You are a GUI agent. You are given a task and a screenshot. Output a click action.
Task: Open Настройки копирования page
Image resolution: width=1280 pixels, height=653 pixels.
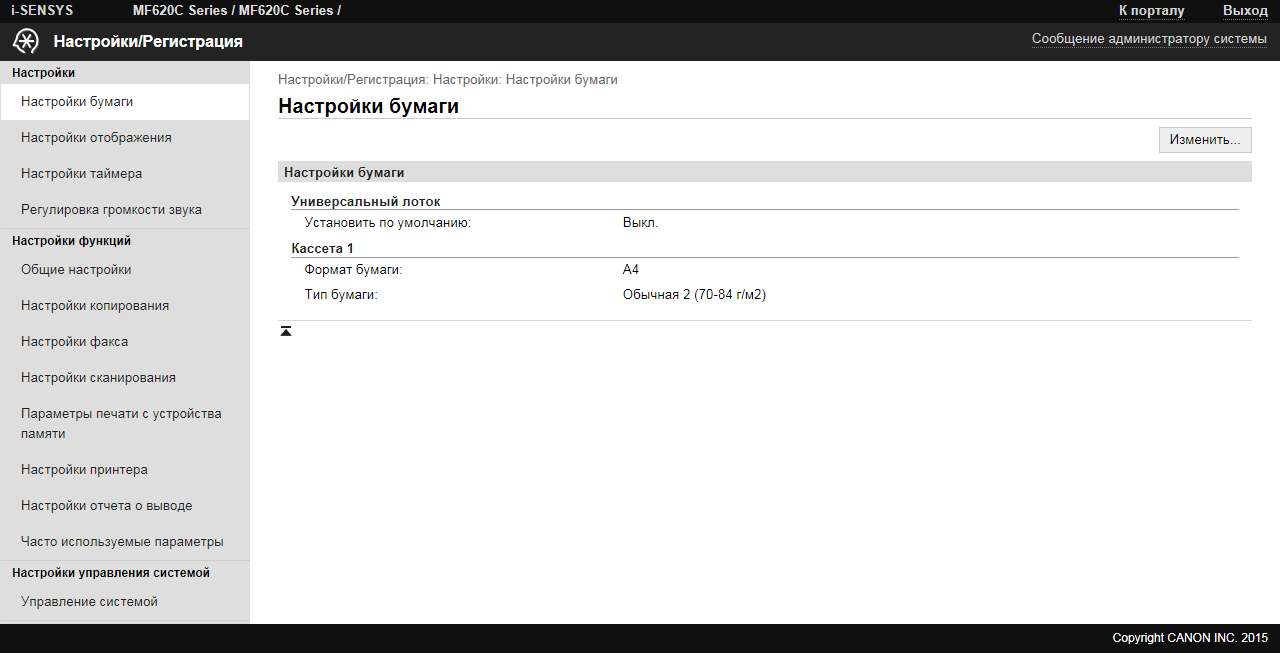[95, 306]
